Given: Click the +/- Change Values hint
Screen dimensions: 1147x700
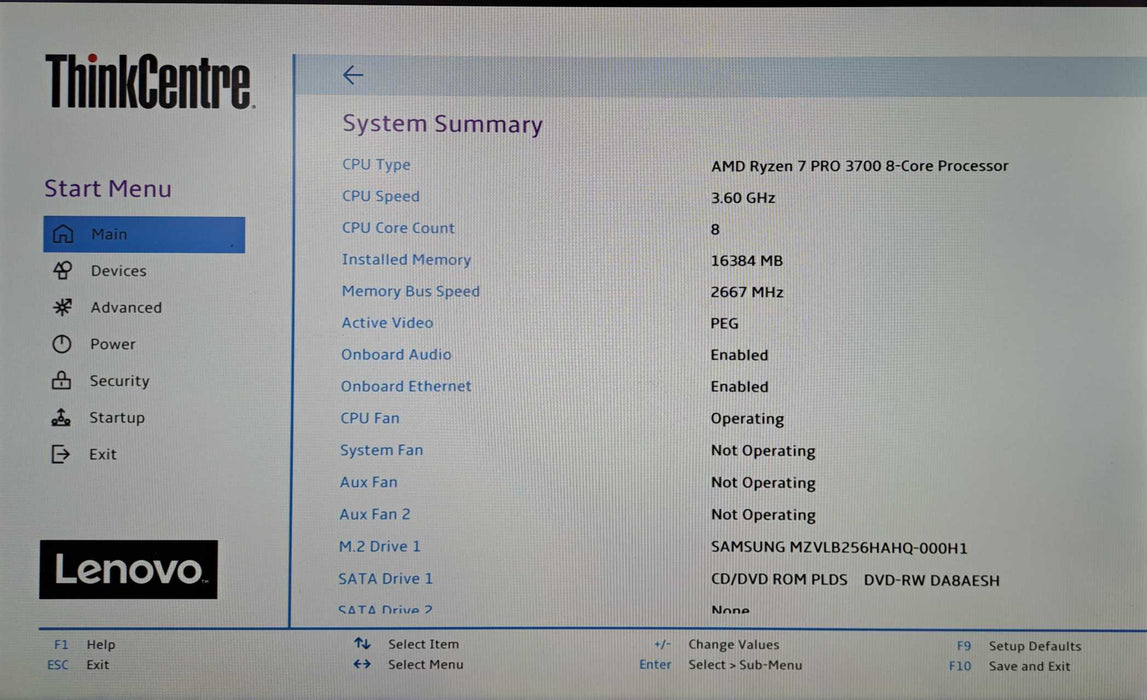Looking at the screenshot, I should coord(717,644).
